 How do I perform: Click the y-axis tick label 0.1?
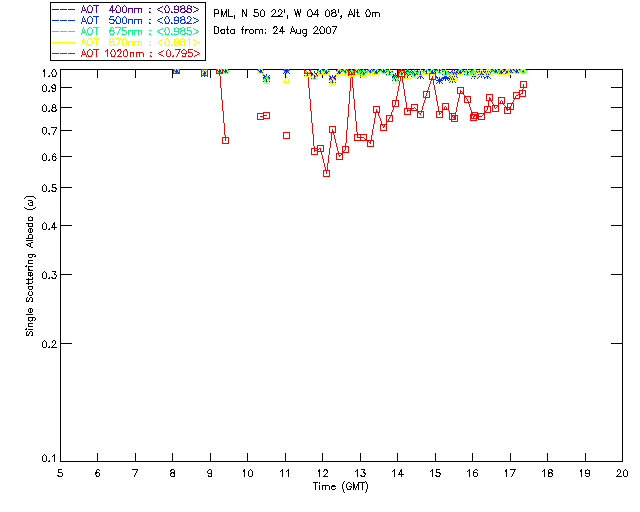[x=49, y=459]
